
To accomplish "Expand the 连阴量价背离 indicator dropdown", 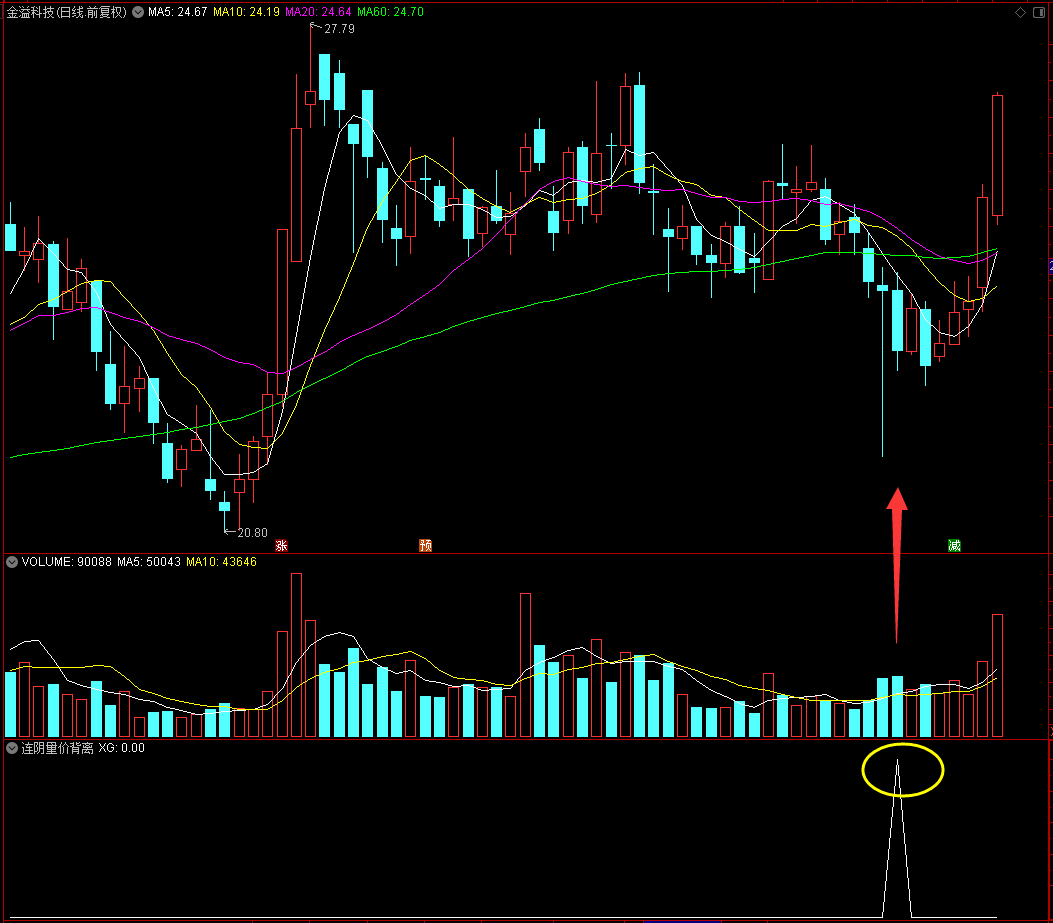I will point(12,748).
